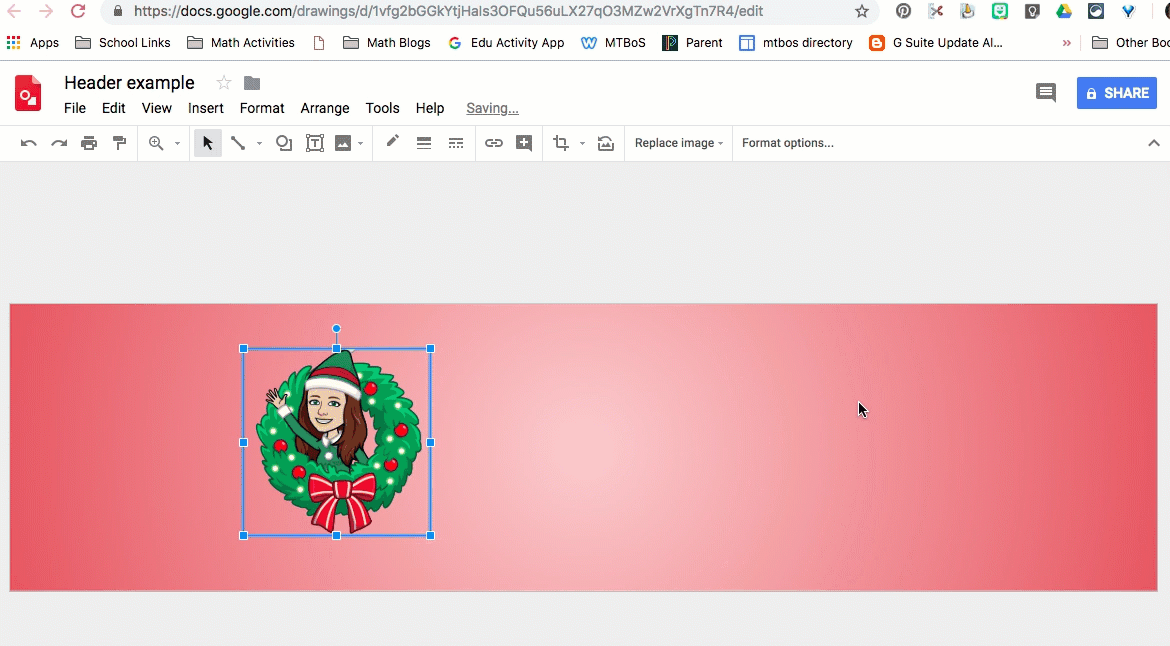Select the Crop image tool
1170x646 pixels.
[x=561, y=143]
